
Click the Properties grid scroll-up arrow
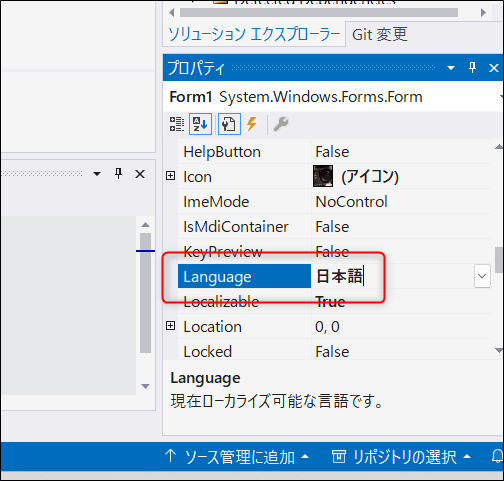point(499,146)
